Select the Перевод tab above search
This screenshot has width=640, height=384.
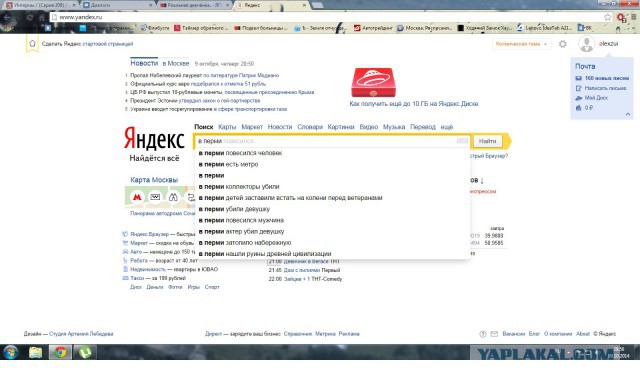pyautogui.click(x=423, y=127)
